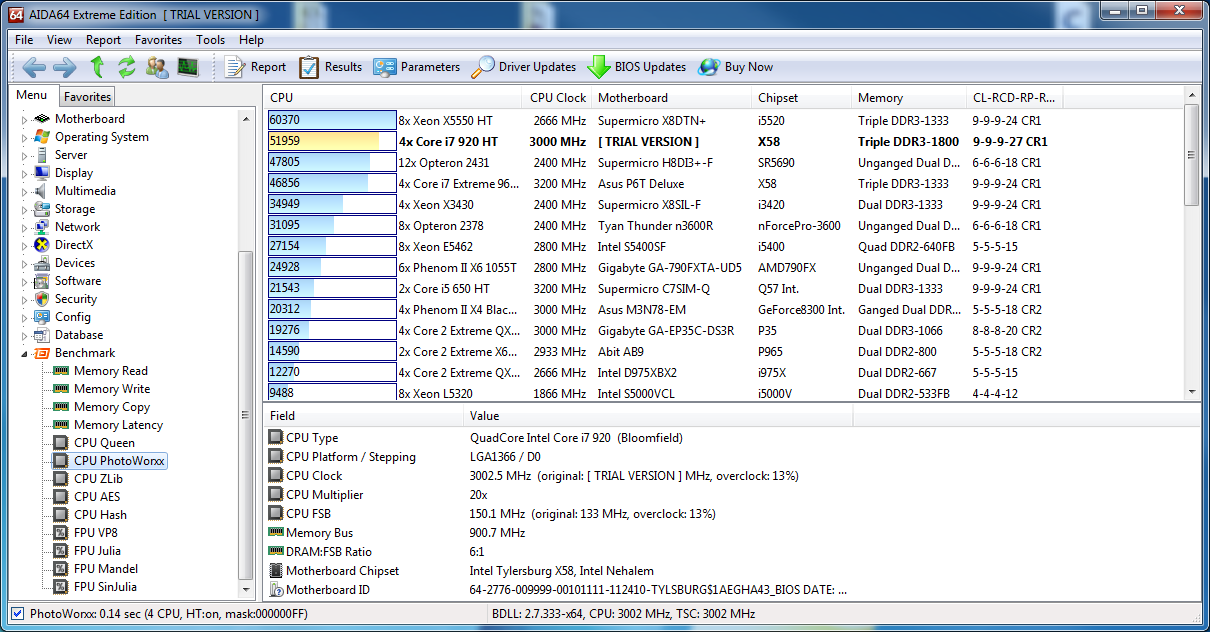Open Results from the toolbar

(330, 67)
